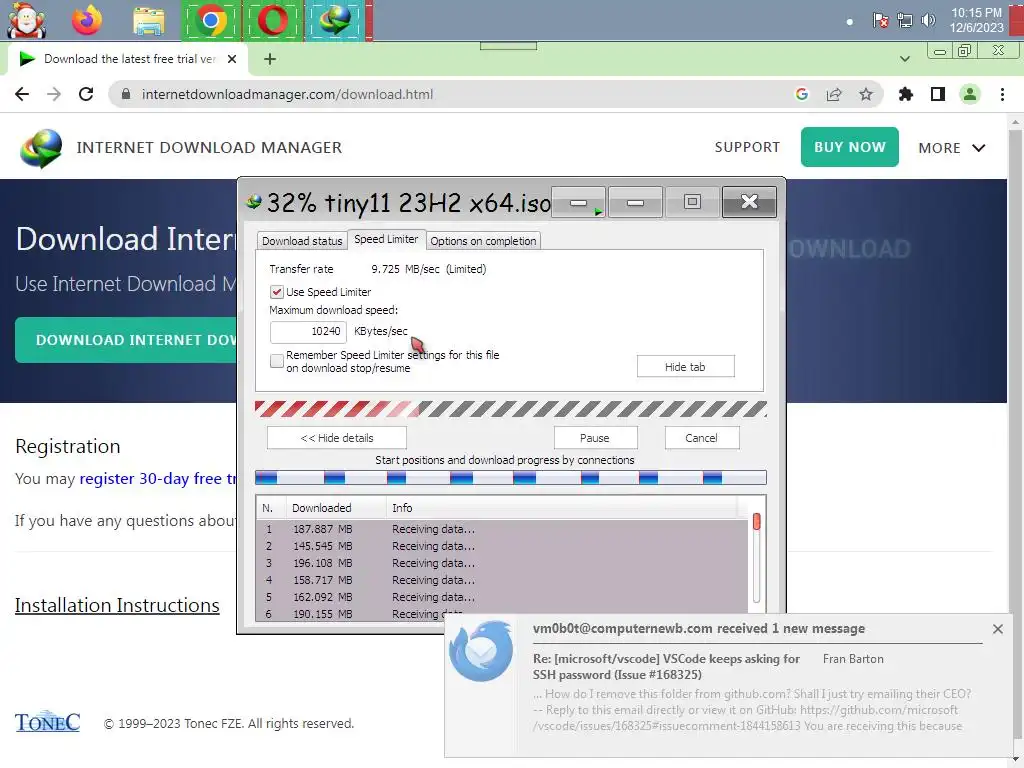1024x768 pixels.
Task: Select the Speed Limiter tab
Action: (x=386, y=240)
